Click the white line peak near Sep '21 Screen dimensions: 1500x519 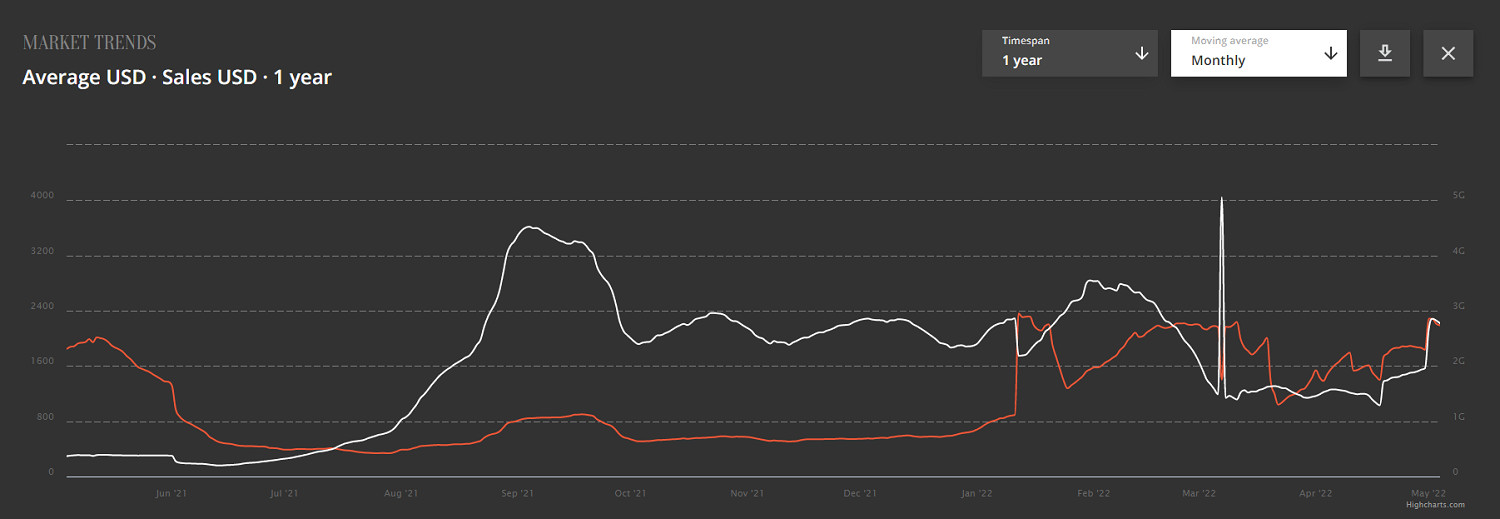[530, 228]
